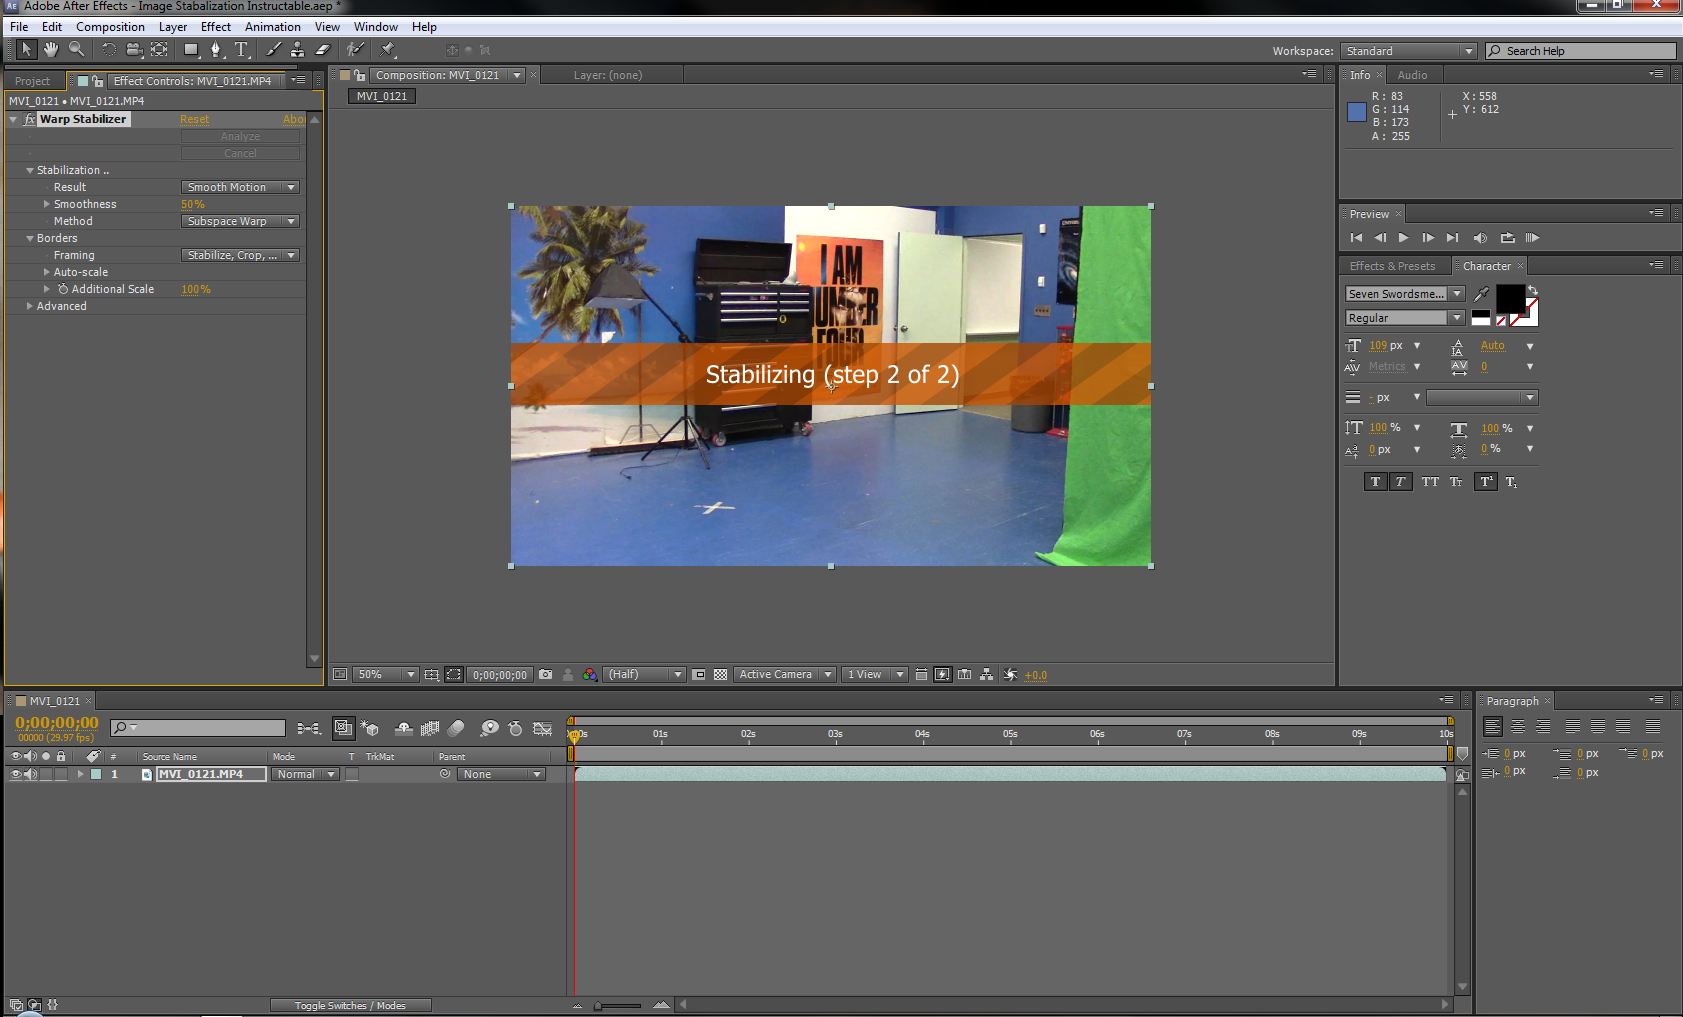Toggle transparency grid in composition viewer
The height and width of the screenshot is (1017, 1683).
[x=720, y=675]
